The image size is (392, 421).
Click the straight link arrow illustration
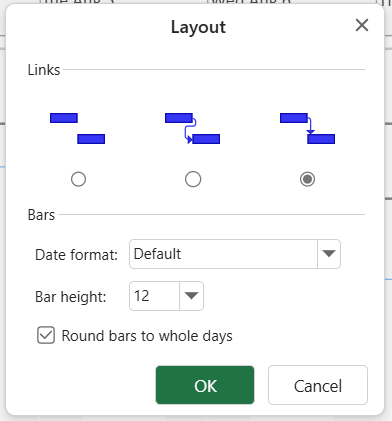[x=307, y=128]
